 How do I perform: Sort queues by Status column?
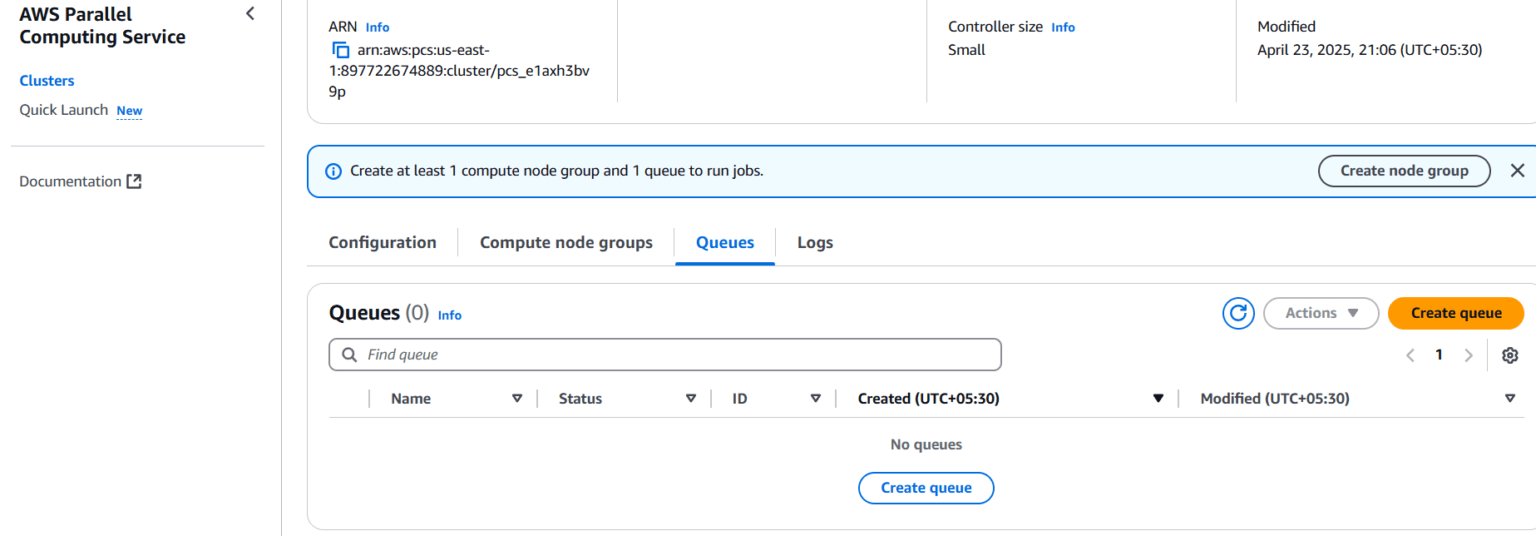point(690,398)
